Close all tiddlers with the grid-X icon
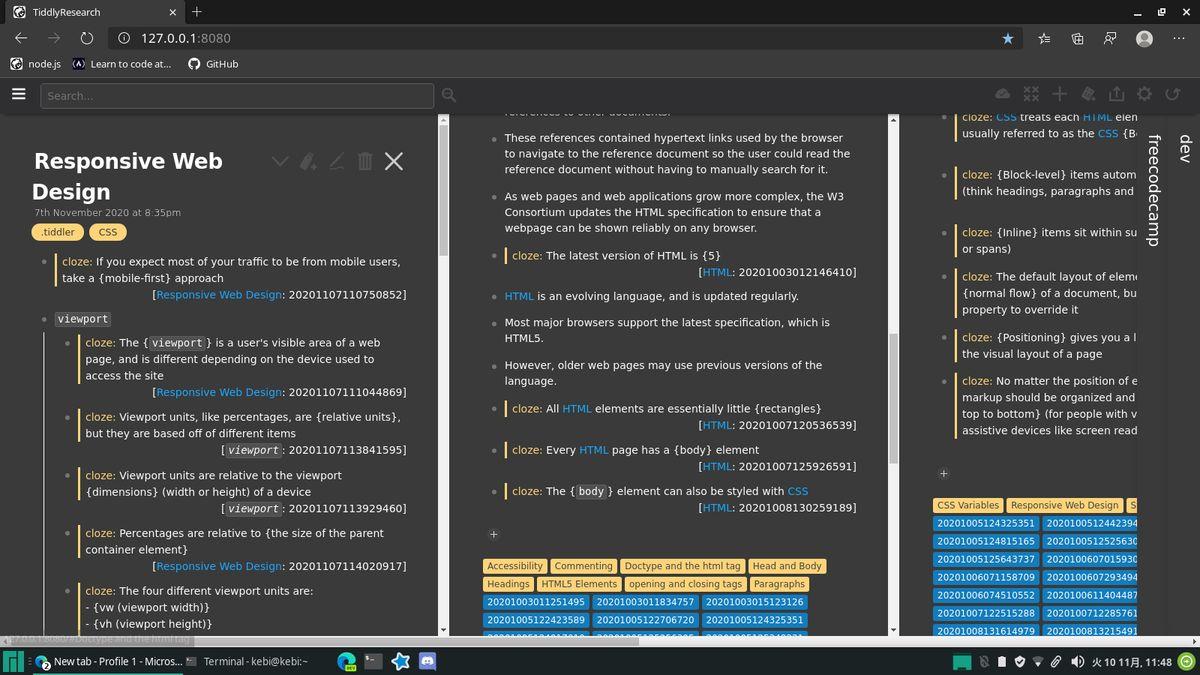The image size is (1200, 675). [1031, 94]
